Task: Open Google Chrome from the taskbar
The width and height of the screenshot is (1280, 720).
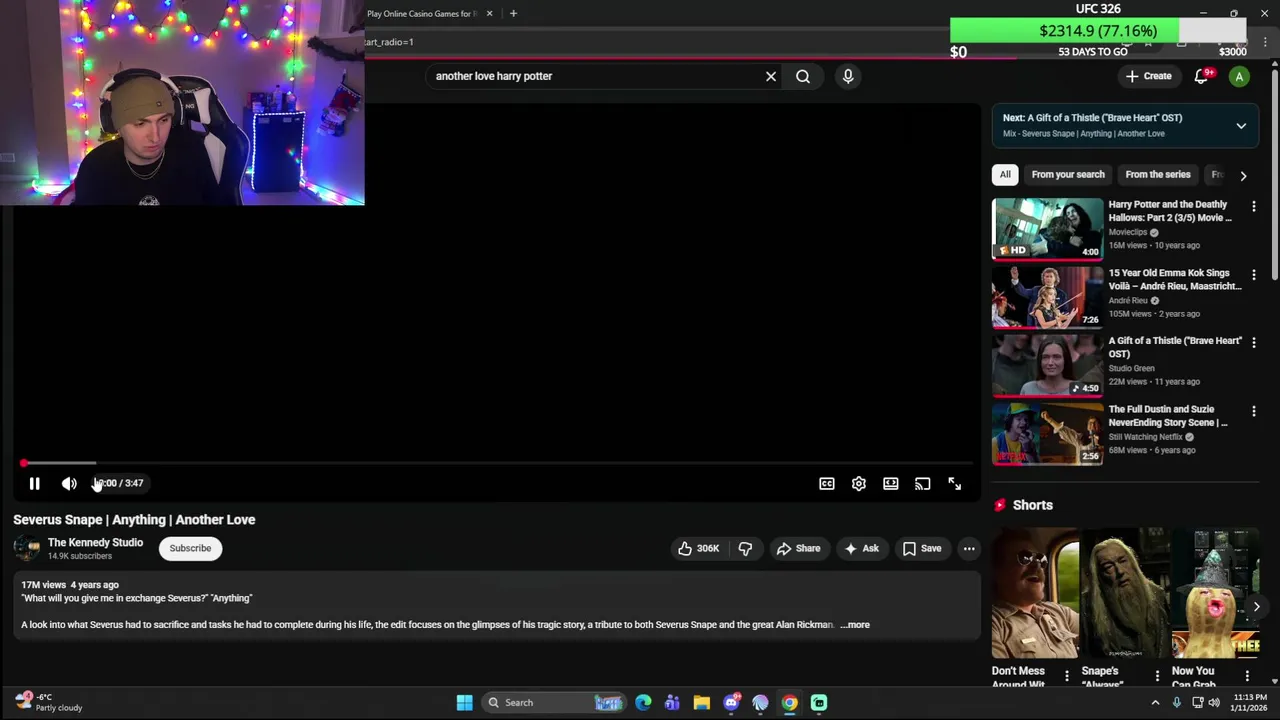Action: 790,703
